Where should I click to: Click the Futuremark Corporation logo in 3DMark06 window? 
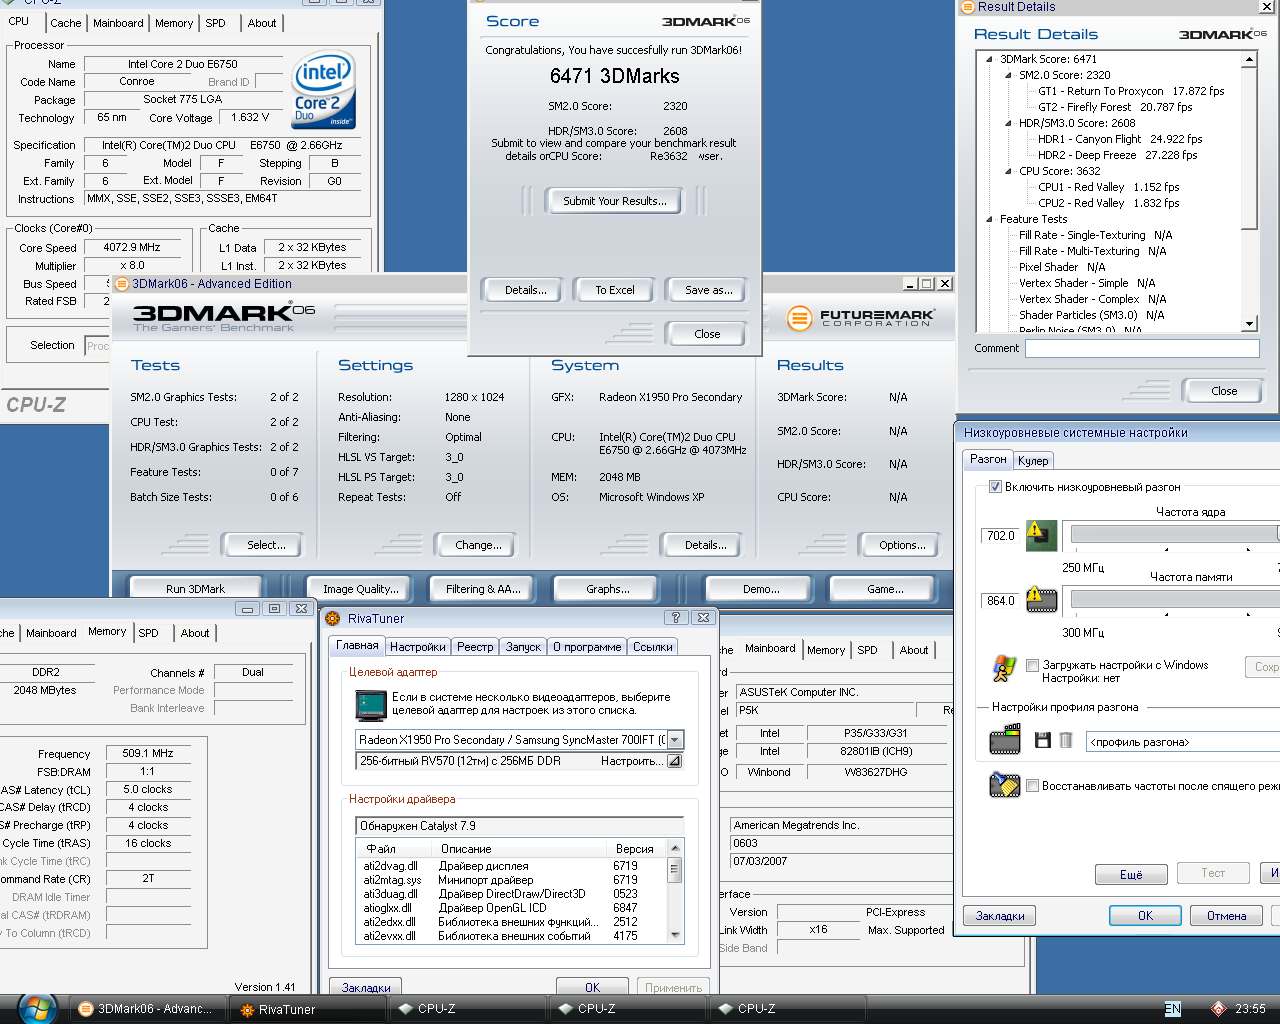tap(861, 318)
